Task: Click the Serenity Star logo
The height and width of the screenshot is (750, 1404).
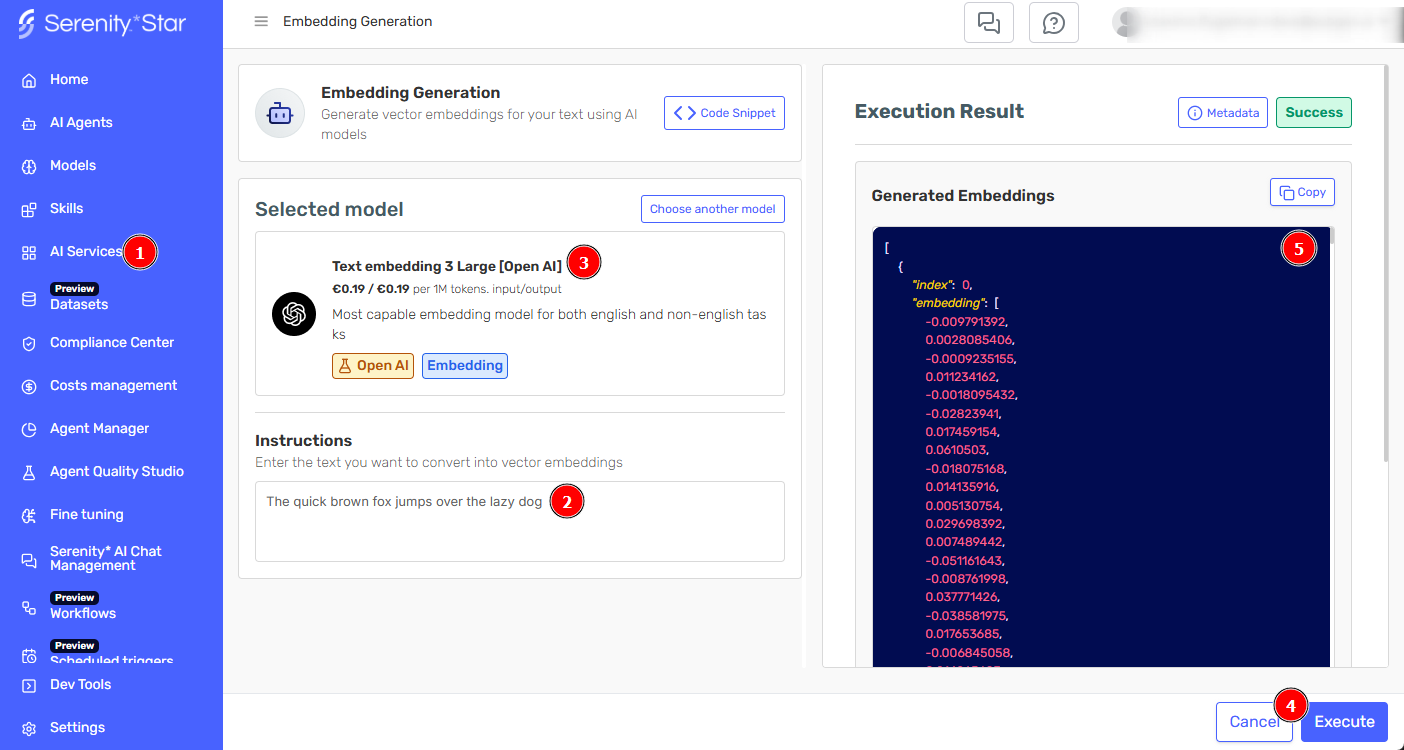Action: 100,22
